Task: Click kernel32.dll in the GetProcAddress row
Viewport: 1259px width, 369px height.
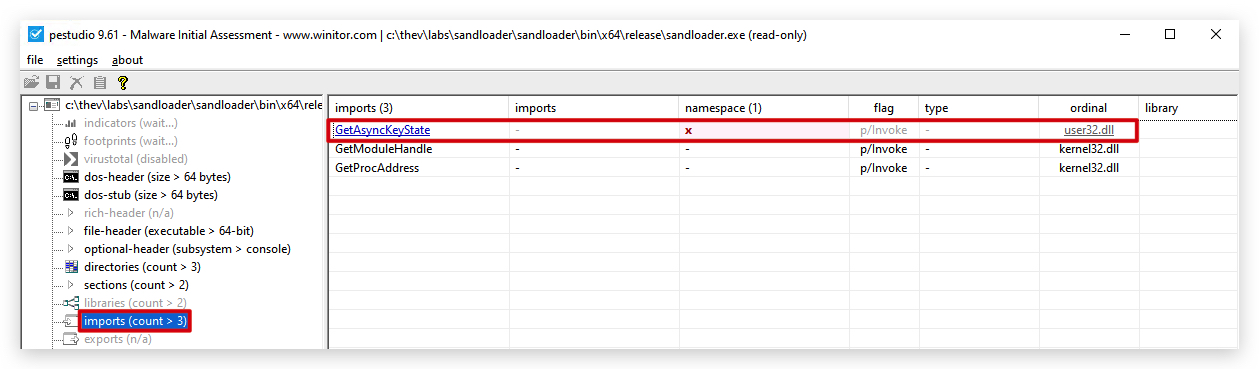Action: pos(1089,168)
